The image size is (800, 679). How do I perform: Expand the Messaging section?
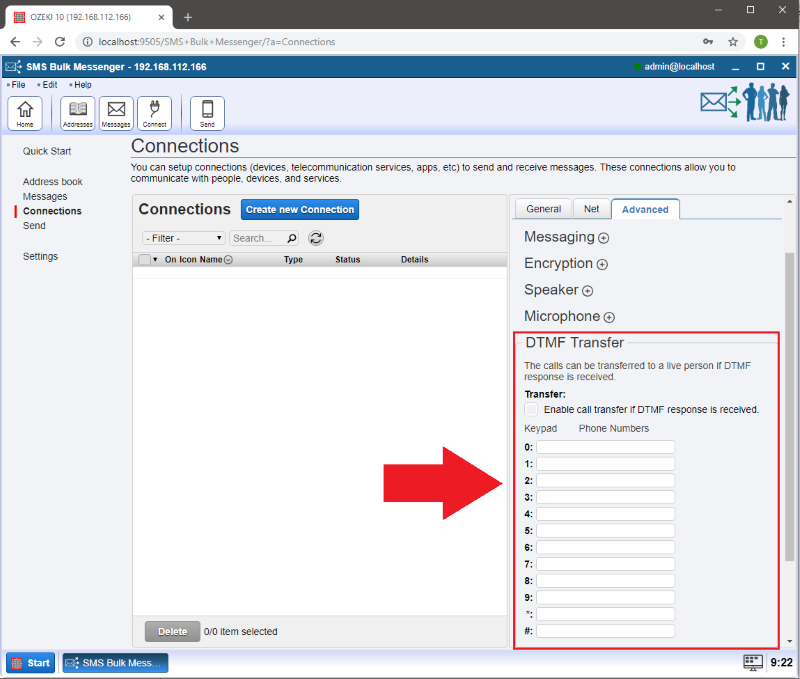[x=603, y=238]
